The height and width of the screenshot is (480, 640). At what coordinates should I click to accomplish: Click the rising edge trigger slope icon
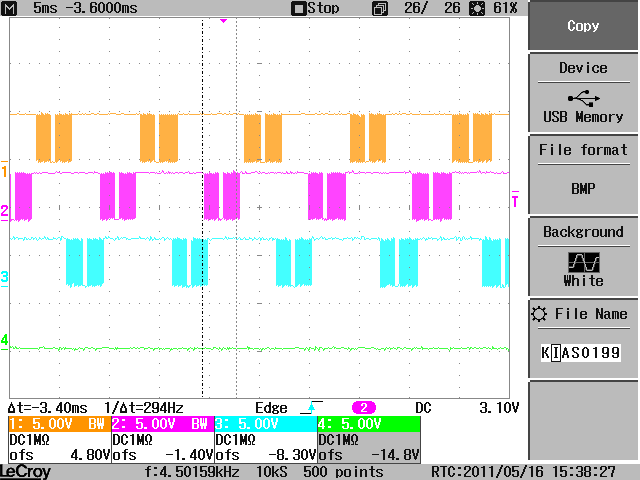click(x=311, y=407)
